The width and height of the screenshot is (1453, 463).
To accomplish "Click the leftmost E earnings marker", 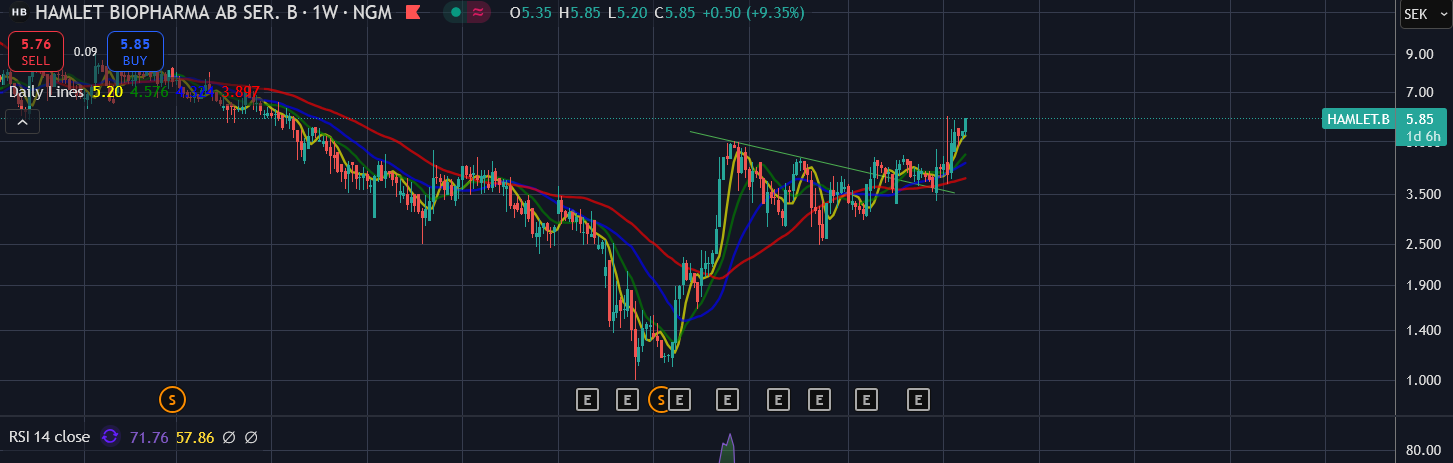I will point(588,400).
